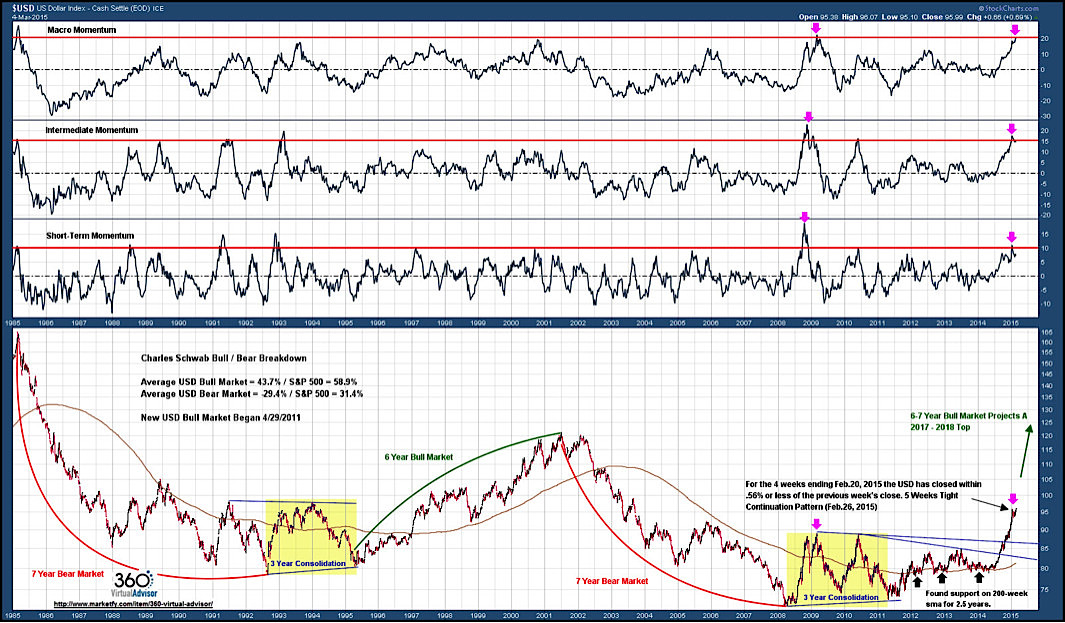1065x623 pixels.
Task: Click the 360 Virtual Advisor logo
Action: pyautogui.click(x=134, y=584)
